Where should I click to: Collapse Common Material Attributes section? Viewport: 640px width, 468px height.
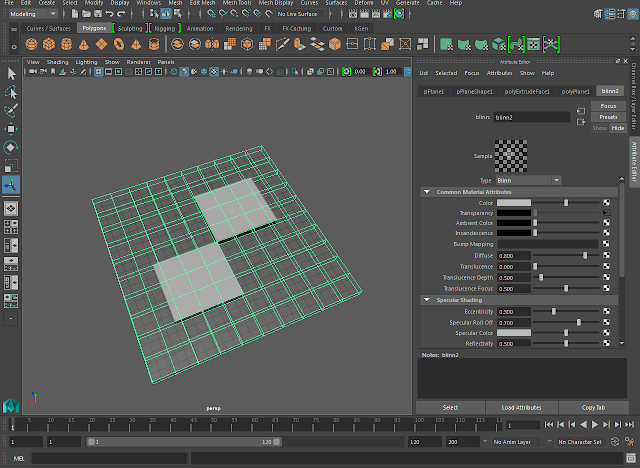[x=427, y=191]
